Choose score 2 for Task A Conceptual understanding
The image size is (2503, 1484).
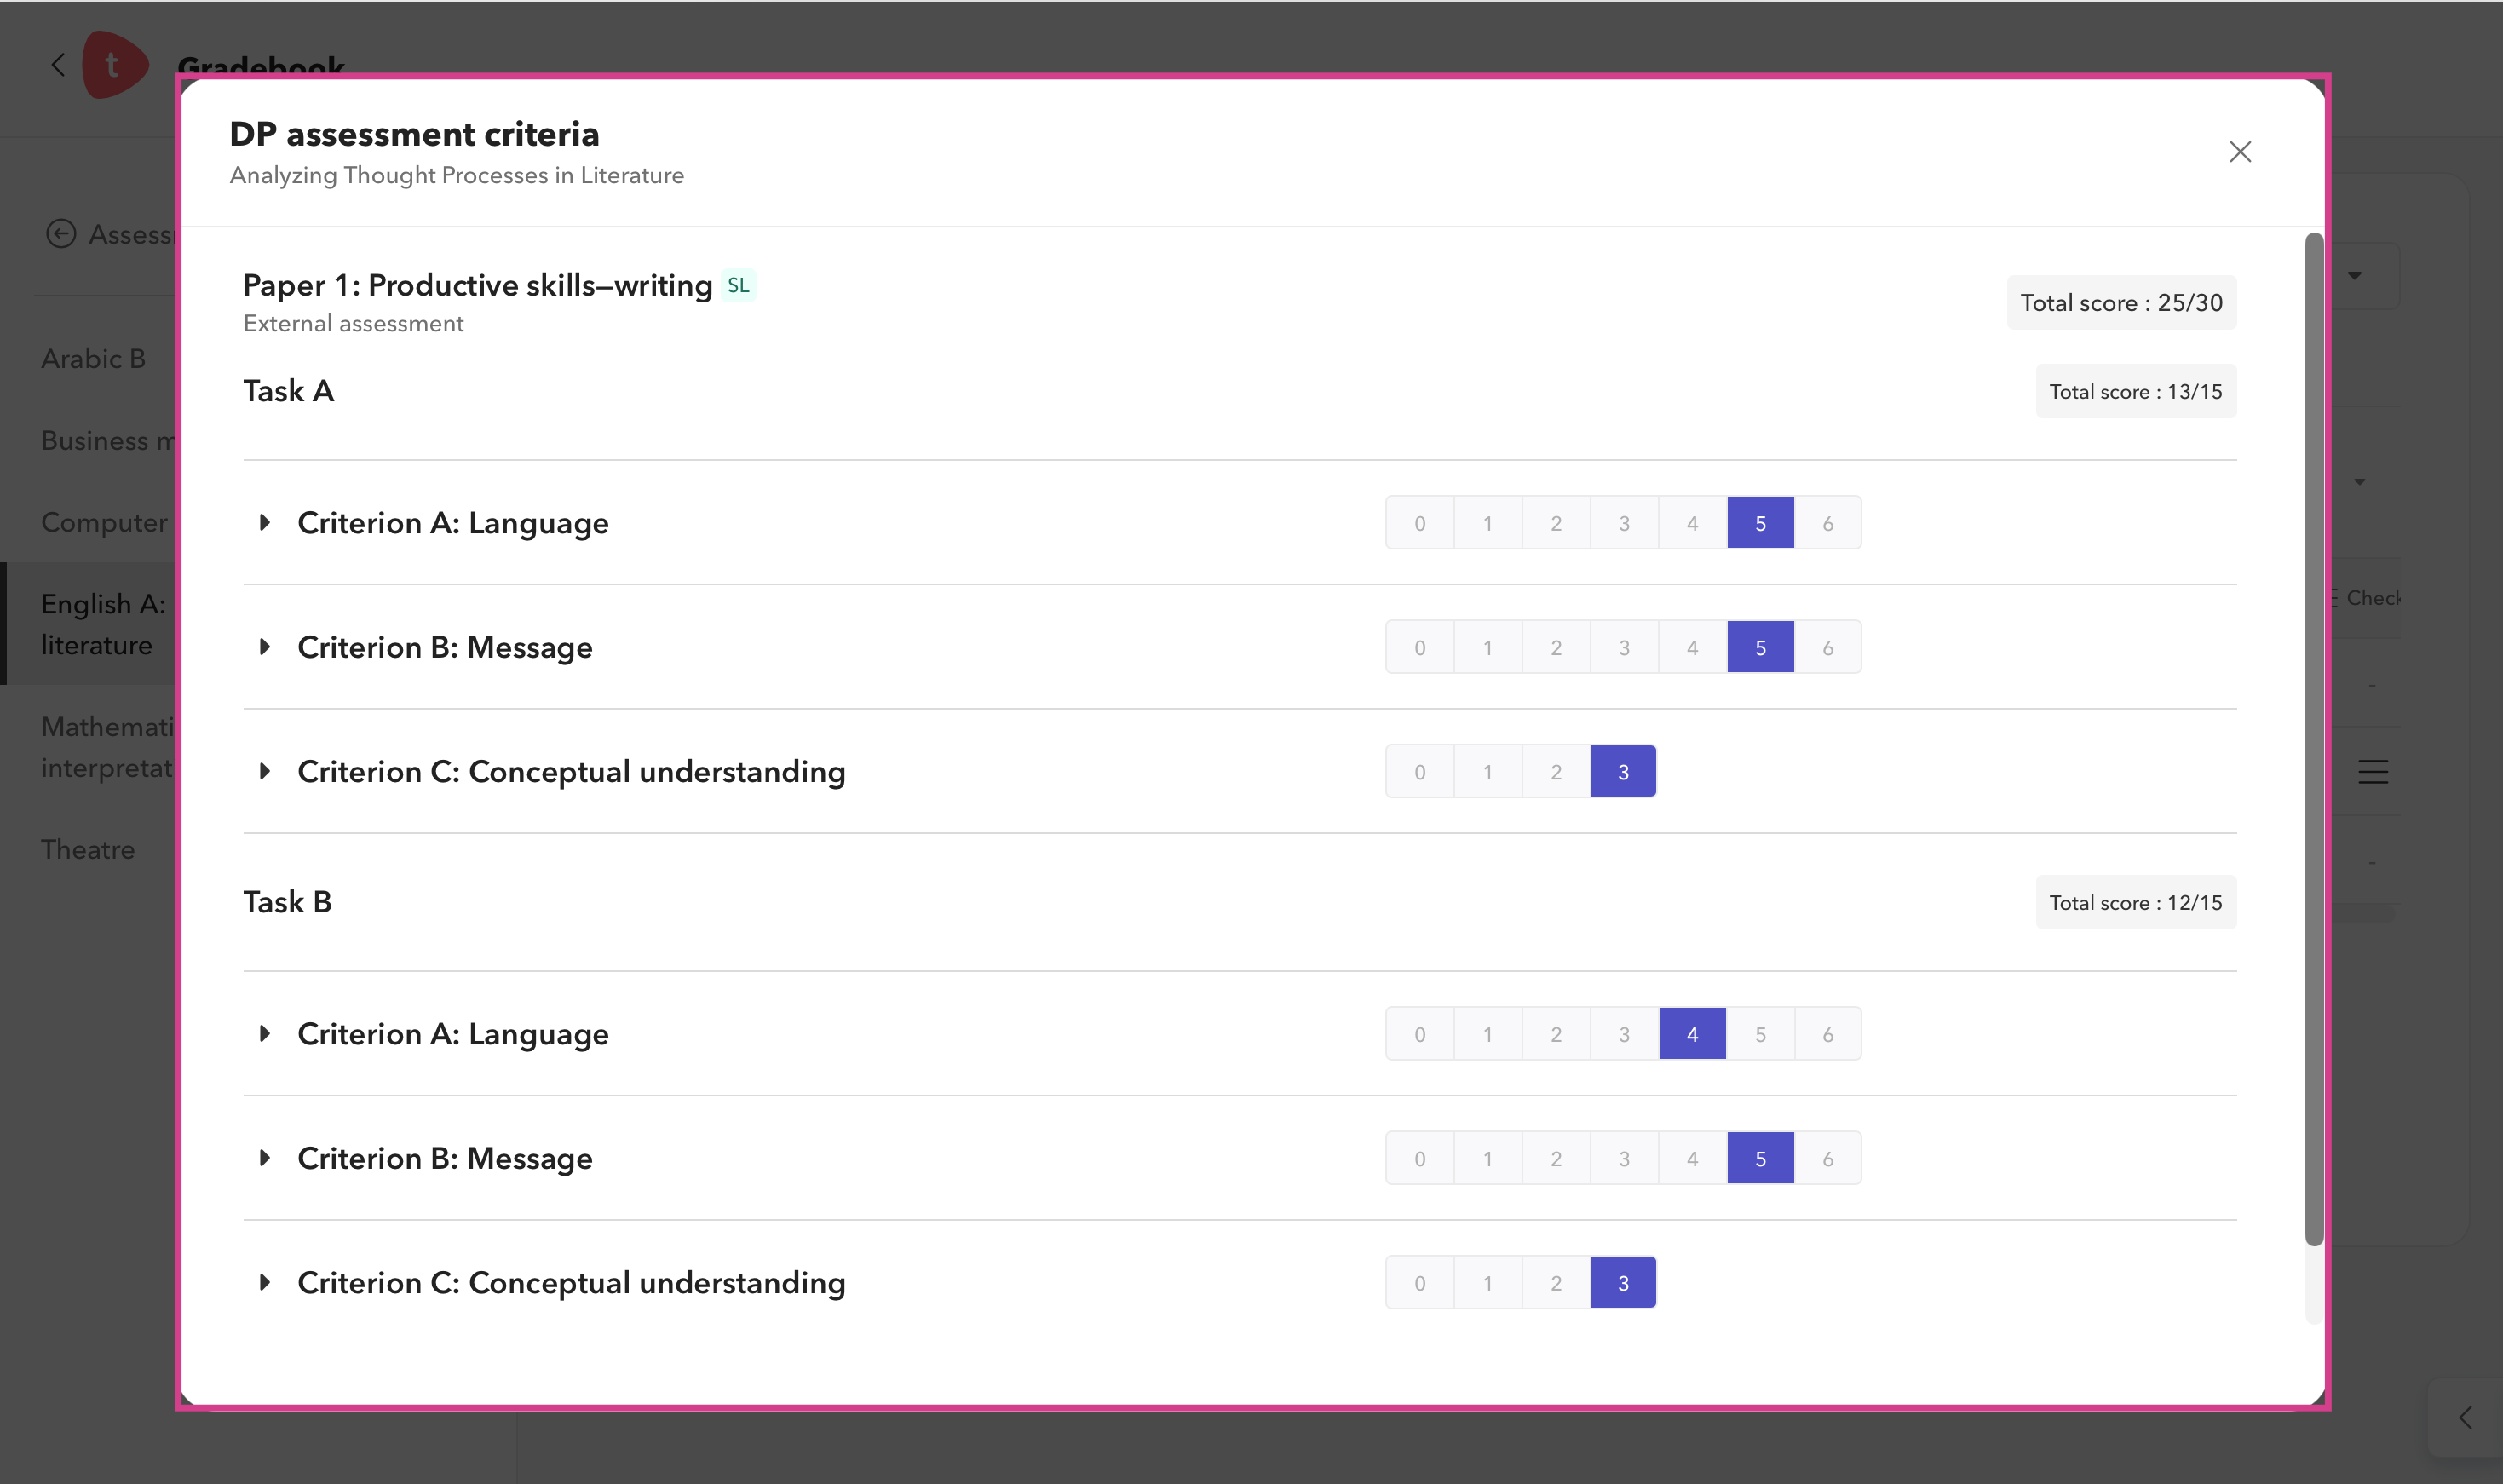click(x=1556, y=772)
